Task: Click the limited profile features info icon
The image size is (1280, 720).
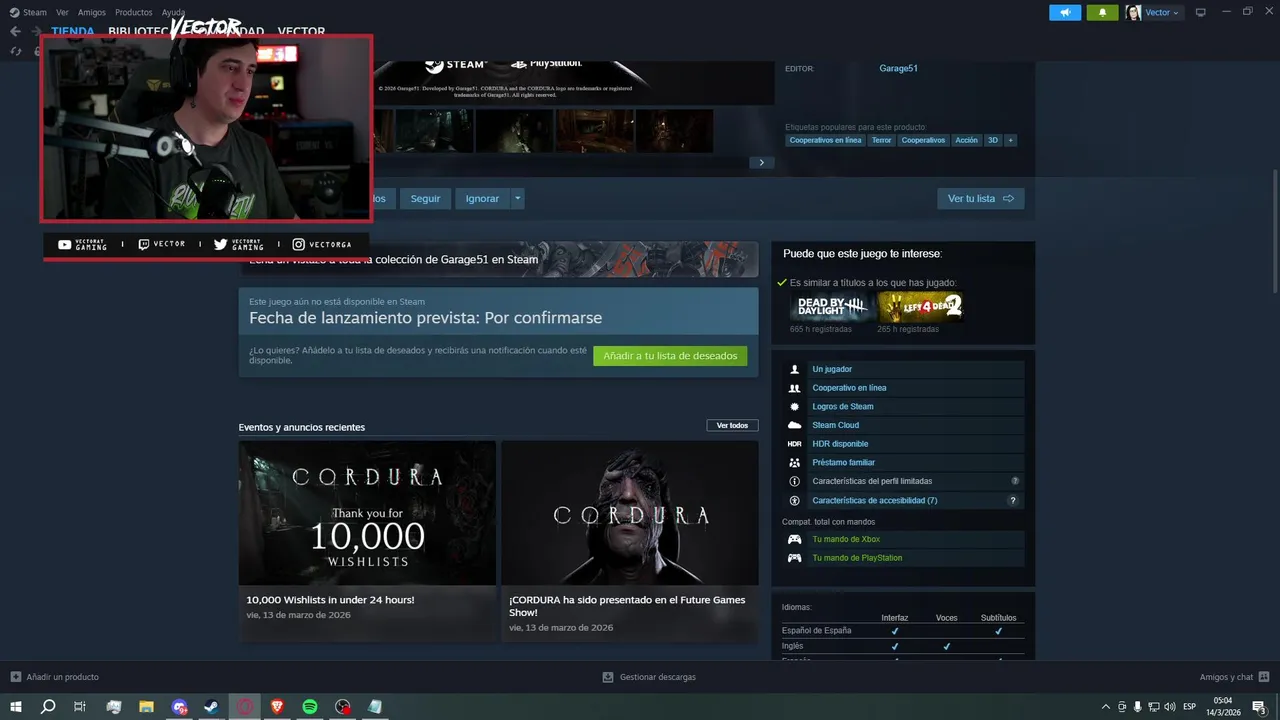Action: [x=794, y=481]
